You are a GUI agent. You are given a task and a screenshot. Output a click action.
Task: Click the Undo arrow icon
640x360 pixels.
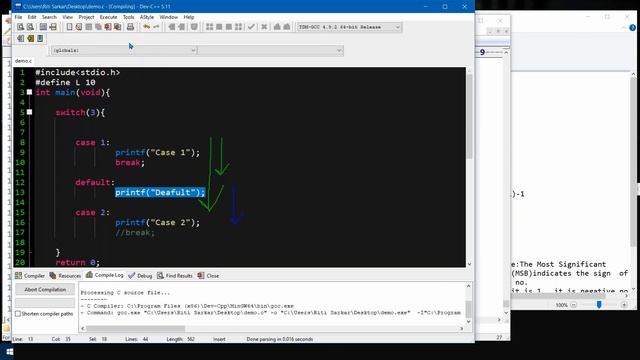(146, 27)
